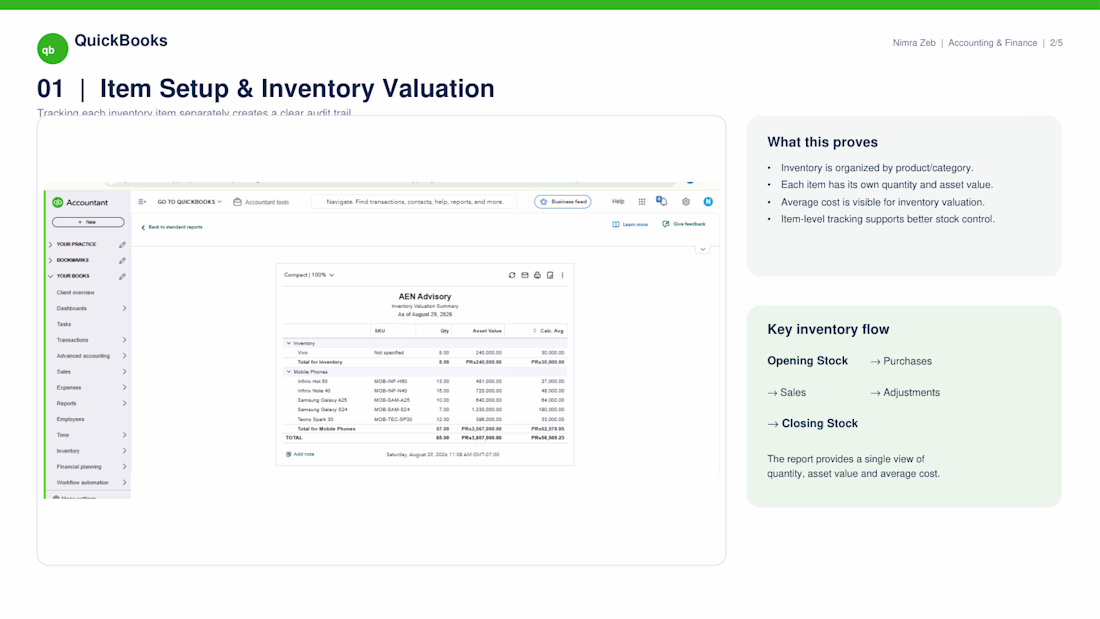The width and height of the screenshot is (1100, 619).
Task: Click the Vivo item row
Action: tap(425, 353)
